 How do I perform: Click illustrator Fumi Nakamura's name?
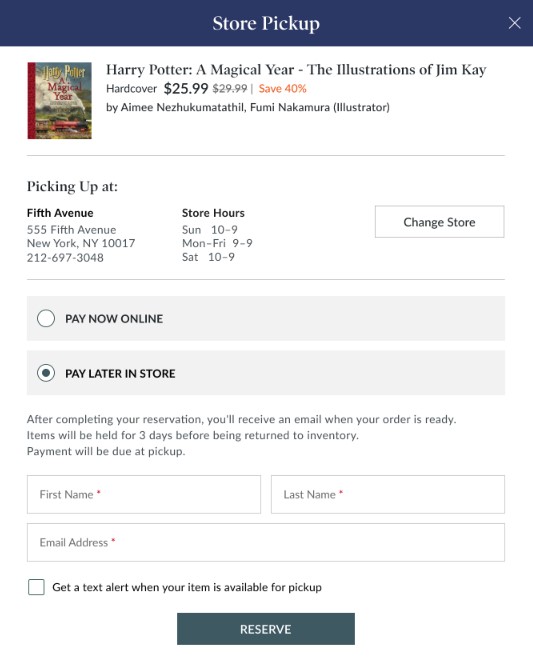(x=290, y=108)
